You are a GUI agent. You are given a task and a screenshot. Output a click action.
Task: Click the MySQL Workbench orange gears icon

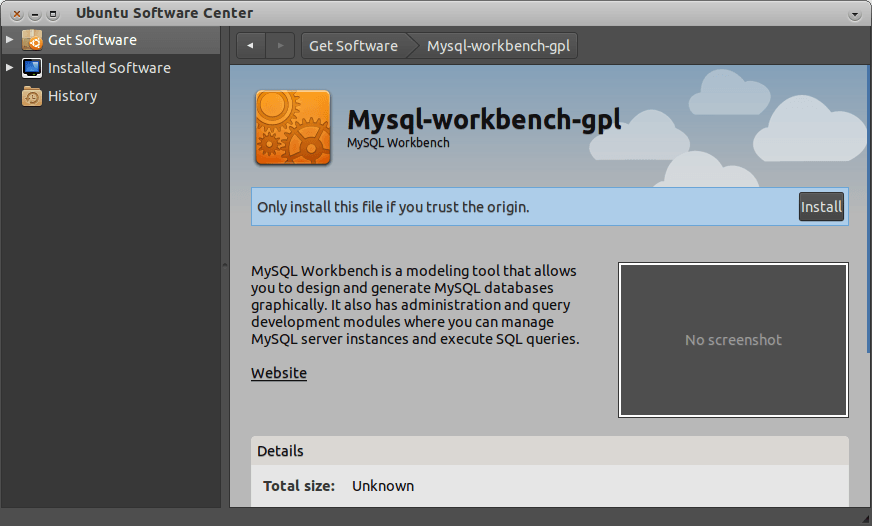click(x=293, y=127)
